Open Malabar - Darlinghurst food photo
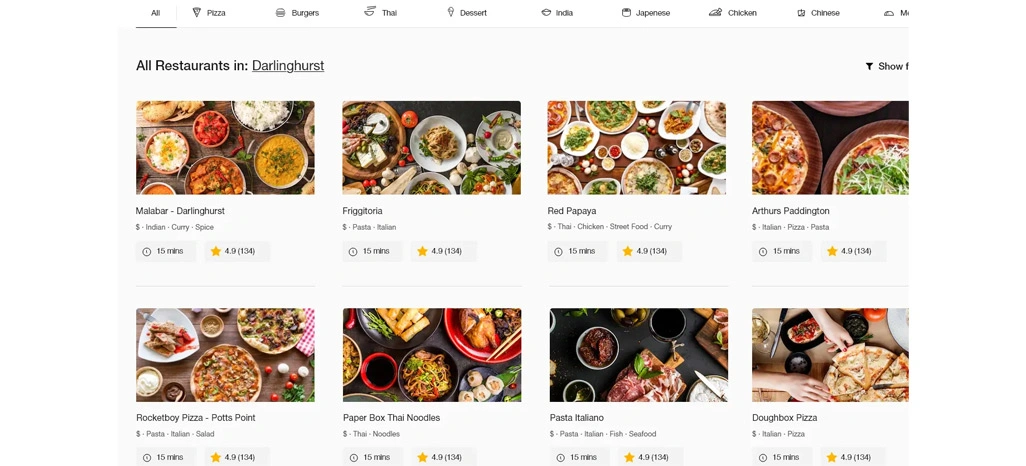Screen dimensions: 1026x466 tap(225, 147)
